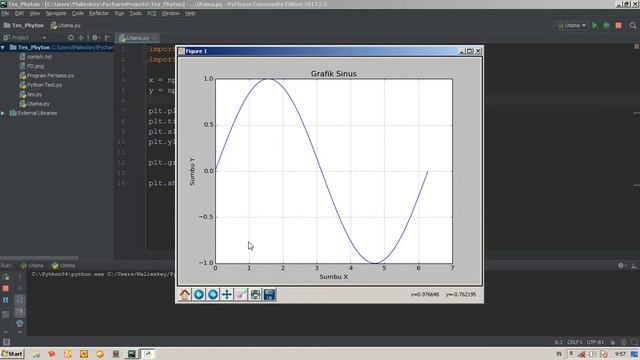Open the Tools menu
Screen dimensions: 640x360
(x=136, y=13)
